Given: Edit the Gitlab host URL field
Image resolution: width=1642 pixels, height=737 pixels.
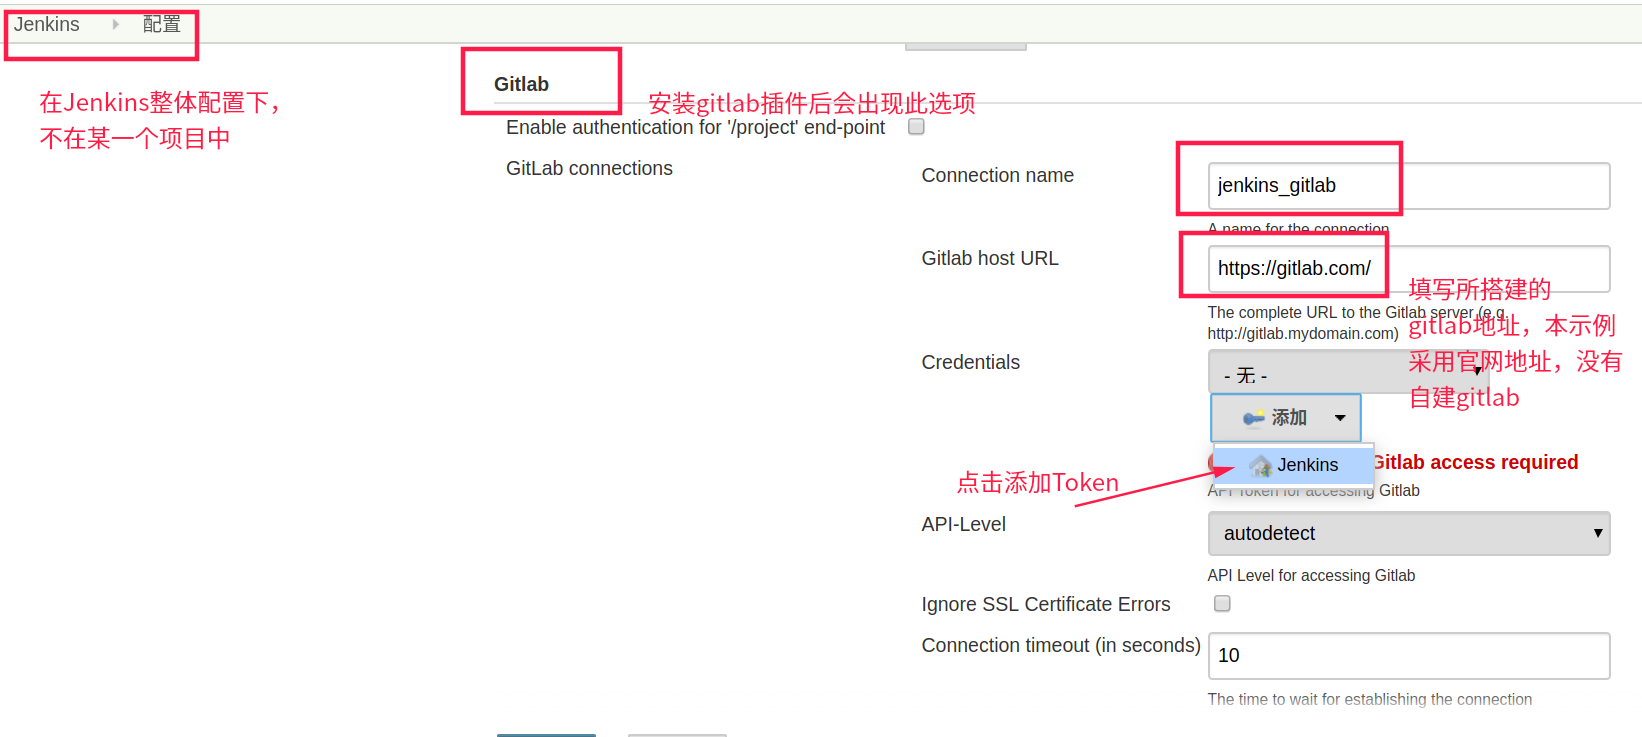Looking at the screenshot, I should 1408,269.
